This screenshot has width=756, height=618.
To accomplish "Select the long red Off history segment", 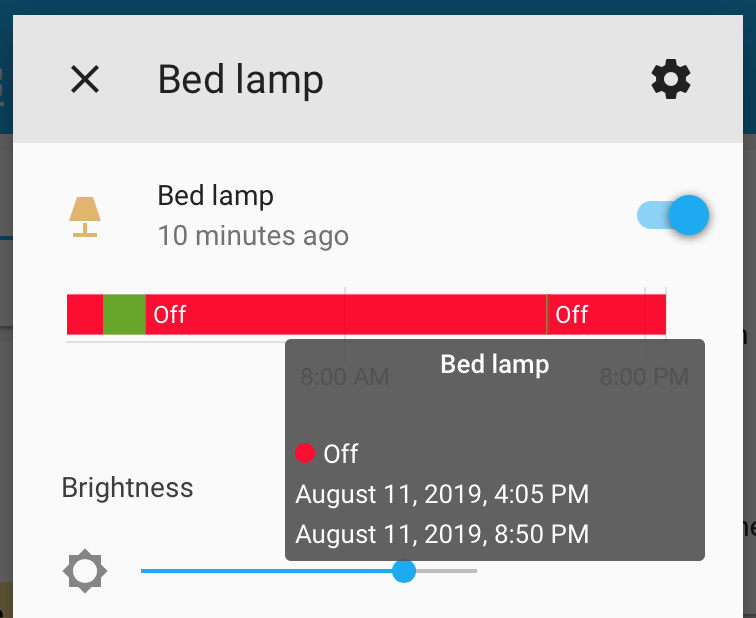I will (x=345, y=315).
